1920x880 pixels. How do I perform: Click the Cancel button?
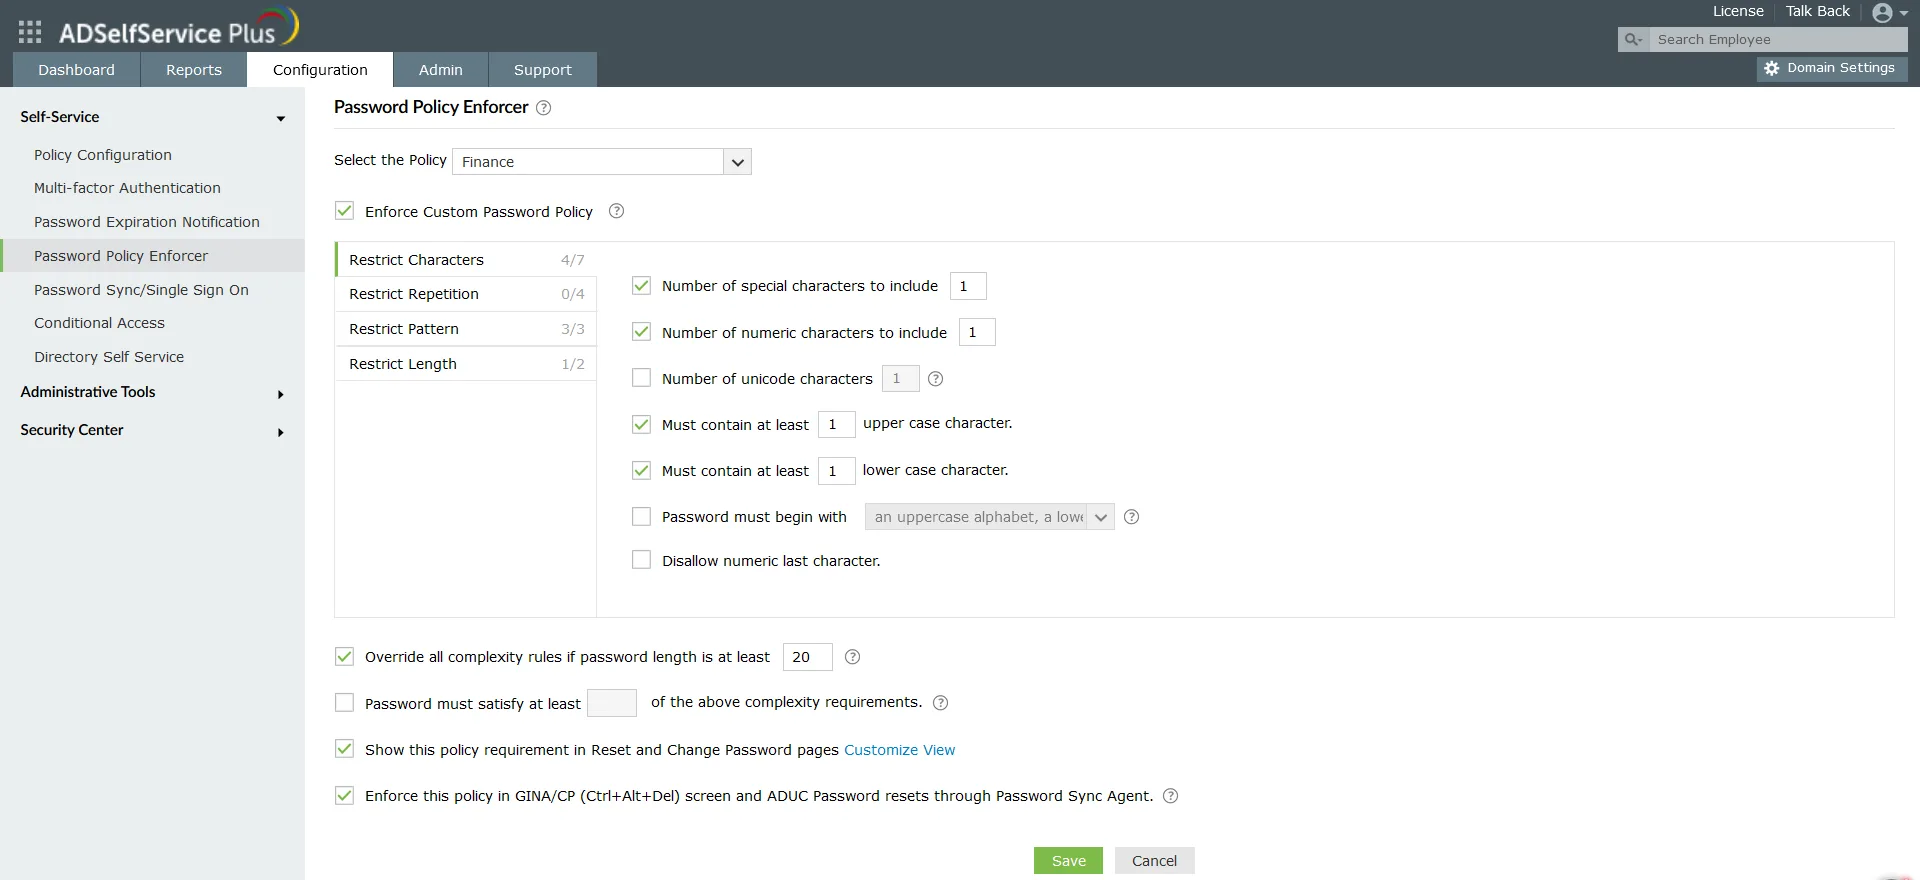[1154, 861]
